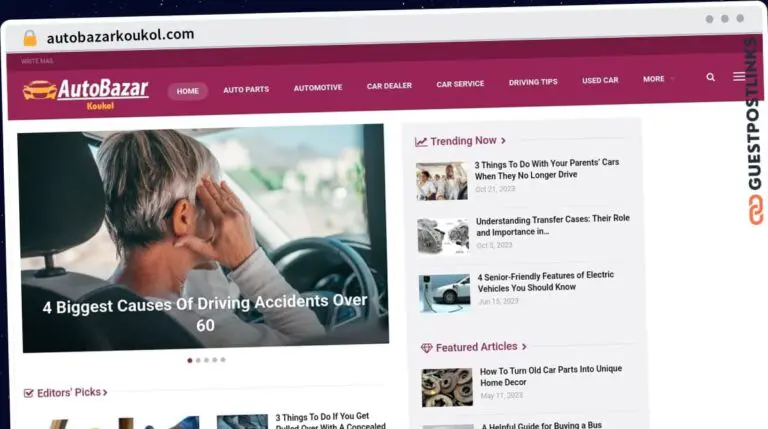Click the Guestpostlinks chain icon
The image size is (768, 429).
[x=756, y=210]
